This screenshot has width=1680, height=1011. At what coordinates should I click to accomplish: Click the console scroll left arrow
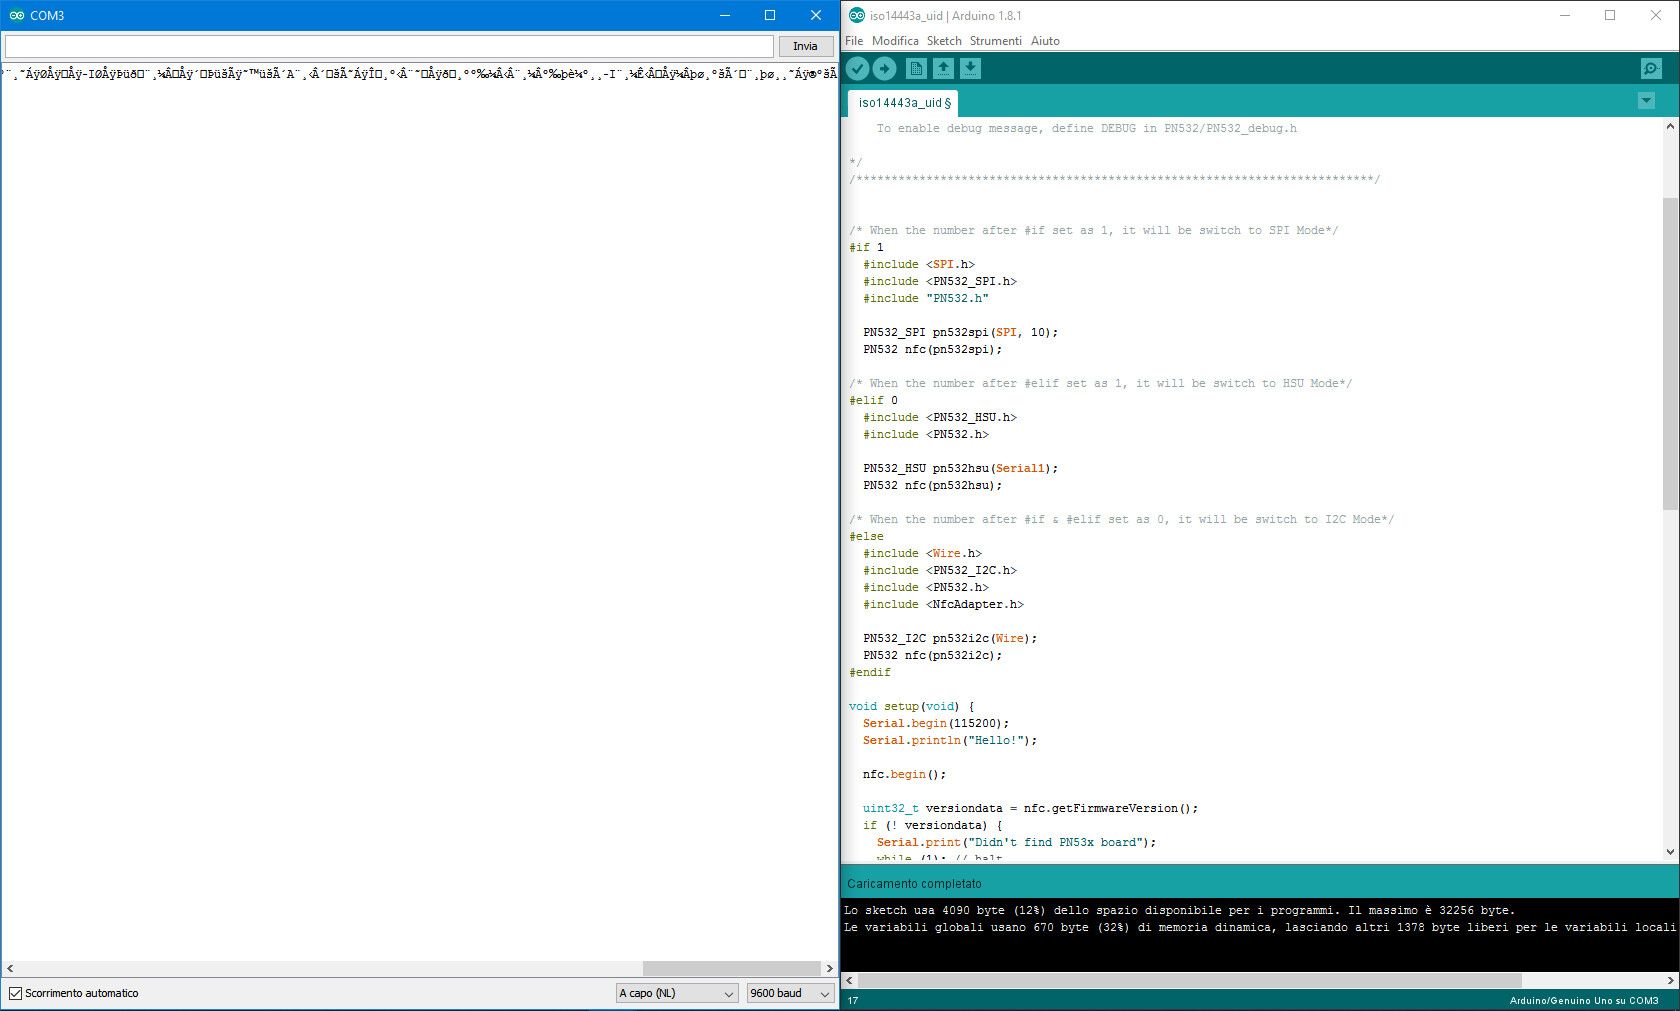coord(849,981)
